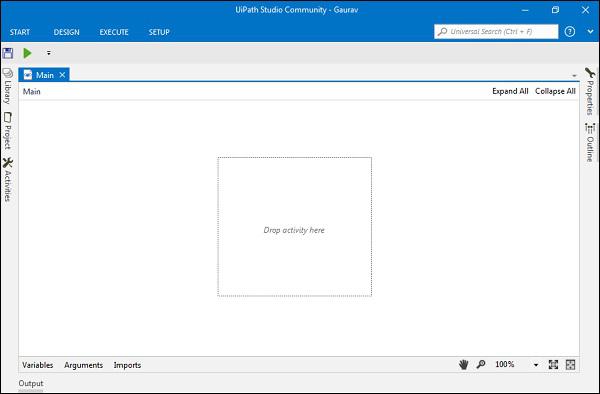Focus the Universal Search field
The image size is (600, 394).
(x=496, y=31)
